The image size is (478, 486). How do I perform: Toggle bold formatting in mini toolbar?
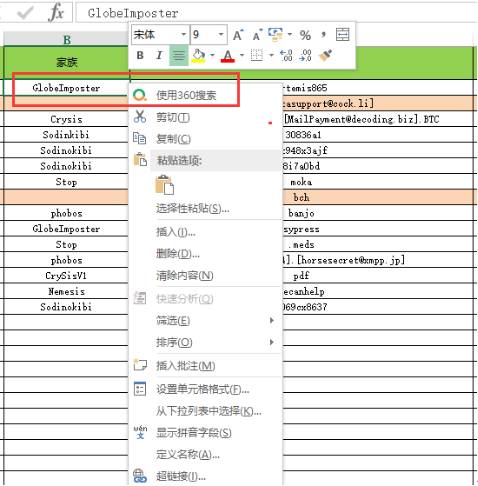(140, 55)
